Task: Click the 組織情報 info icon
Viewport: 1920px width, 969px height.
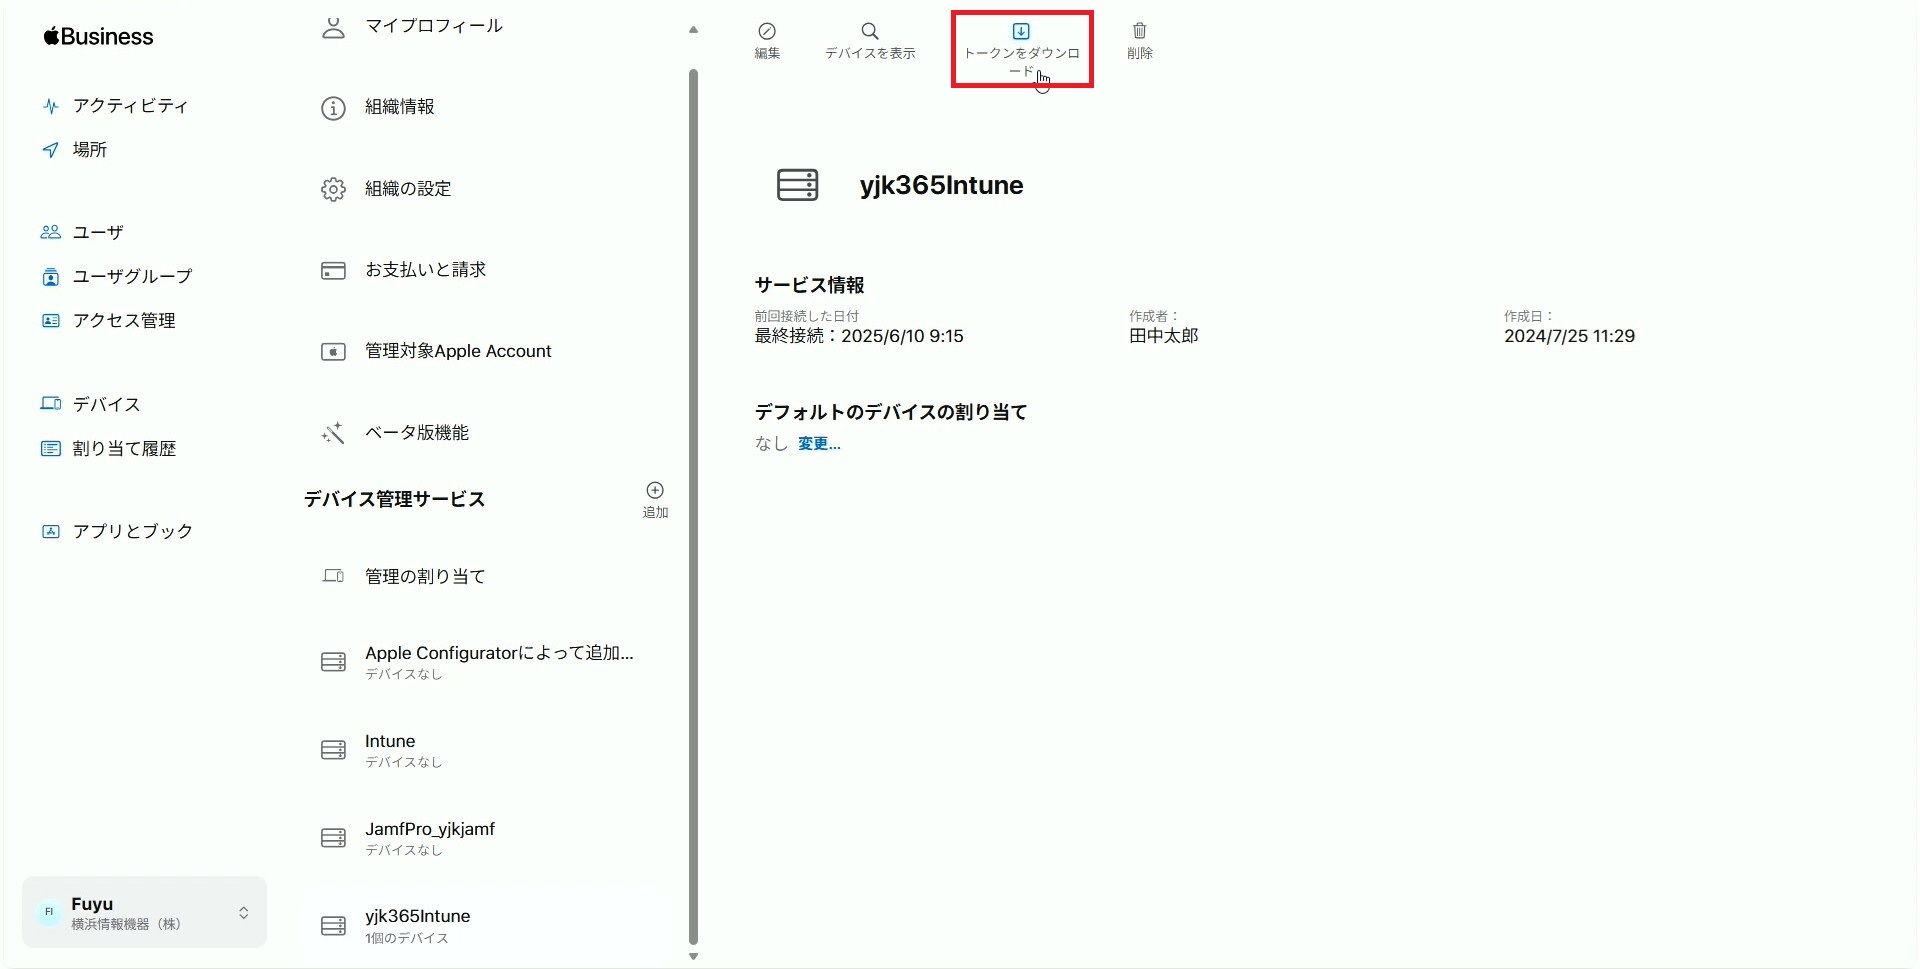Action: coord(333,108)
